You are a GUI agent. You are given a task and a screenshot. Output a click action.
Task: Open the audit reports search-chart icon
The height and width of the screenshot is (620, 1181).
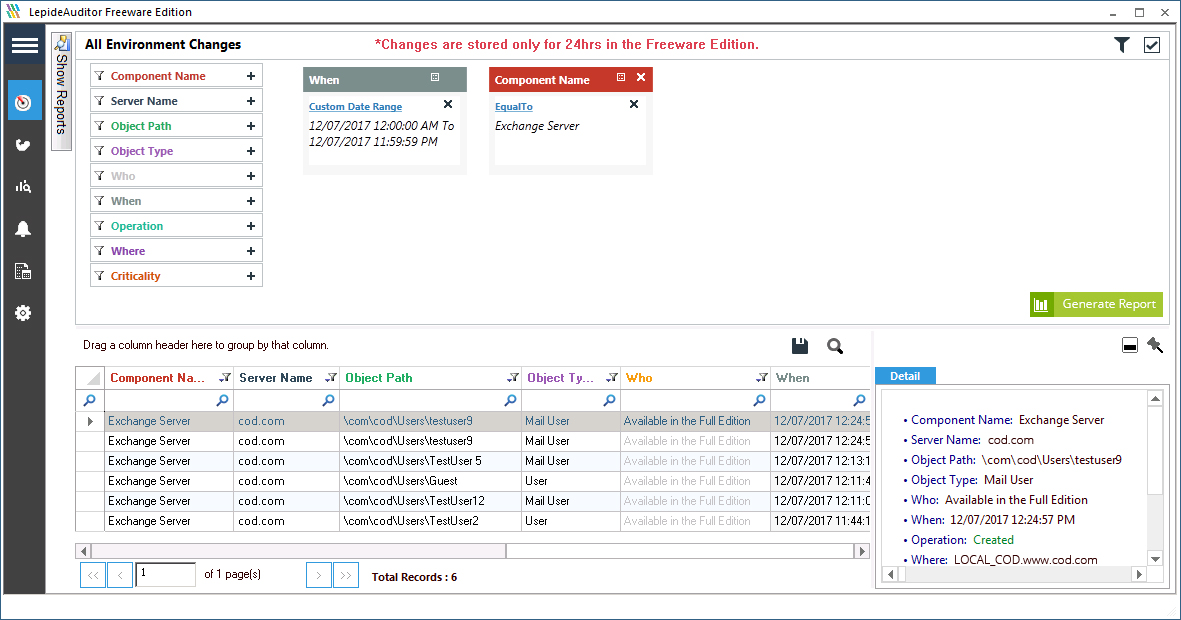click(23, 186)
